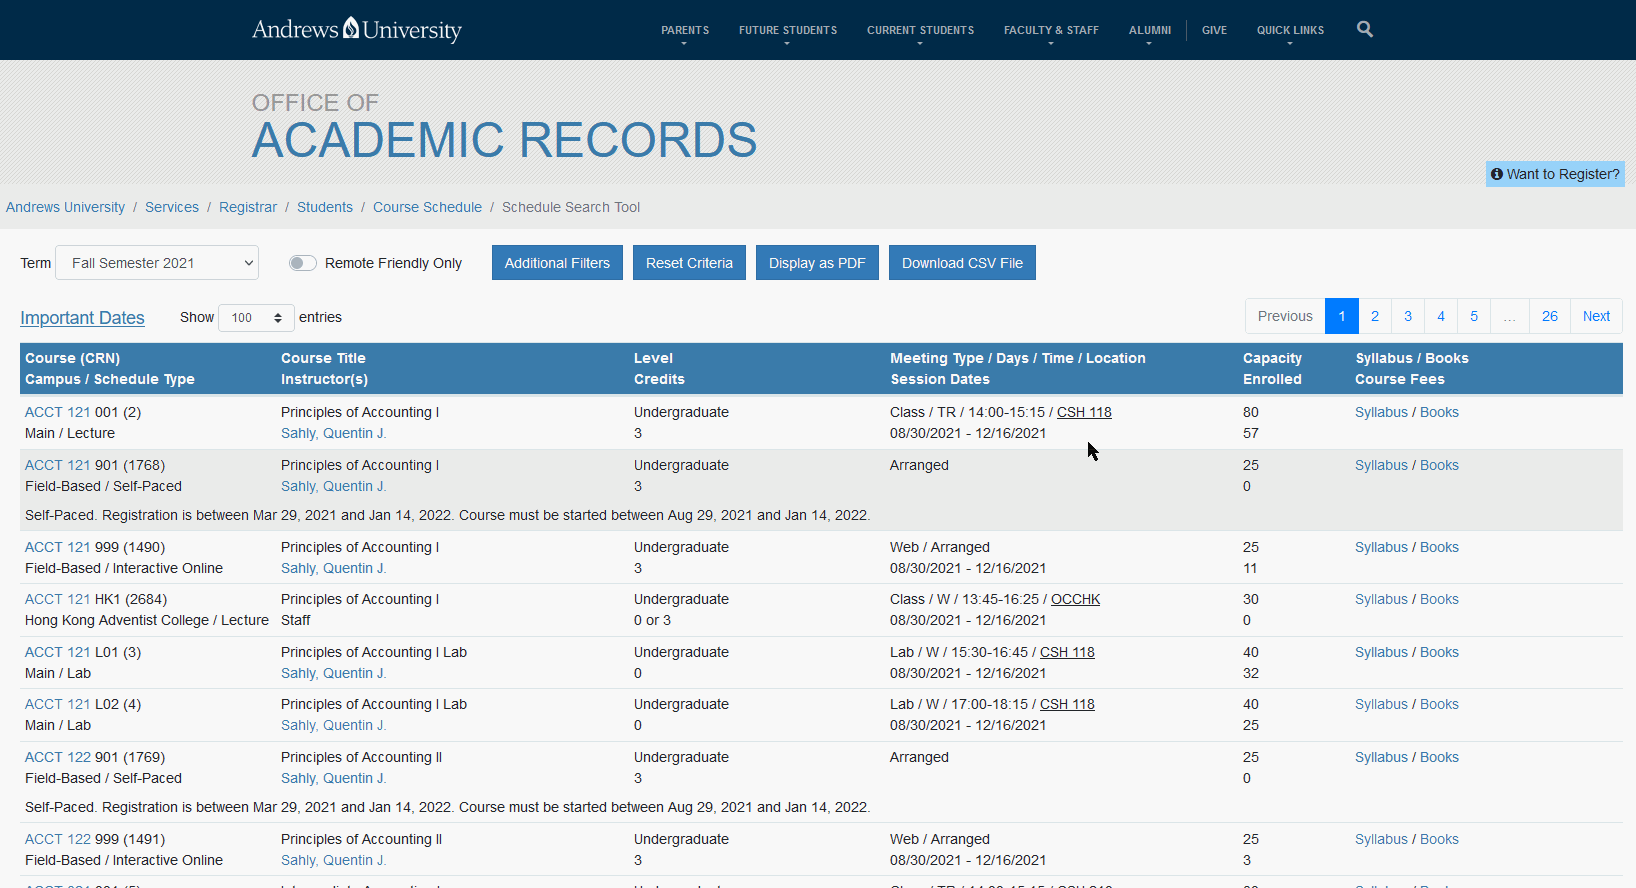This screenshot has width=1636, height=888.
Task: Go to pagination page 5
Action: coord(1474,316)
